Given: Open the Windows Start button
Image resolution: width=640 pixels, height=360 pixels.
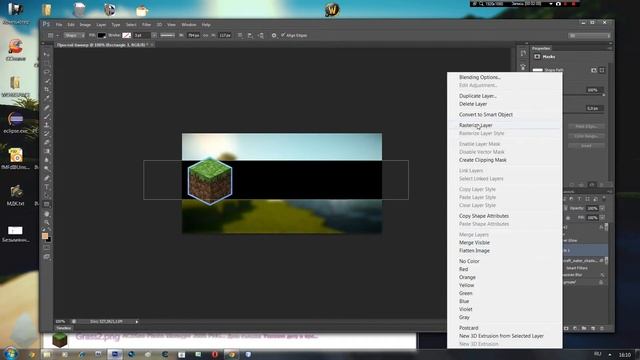Looking at the screenshot, I should click(x=10, y=353).
